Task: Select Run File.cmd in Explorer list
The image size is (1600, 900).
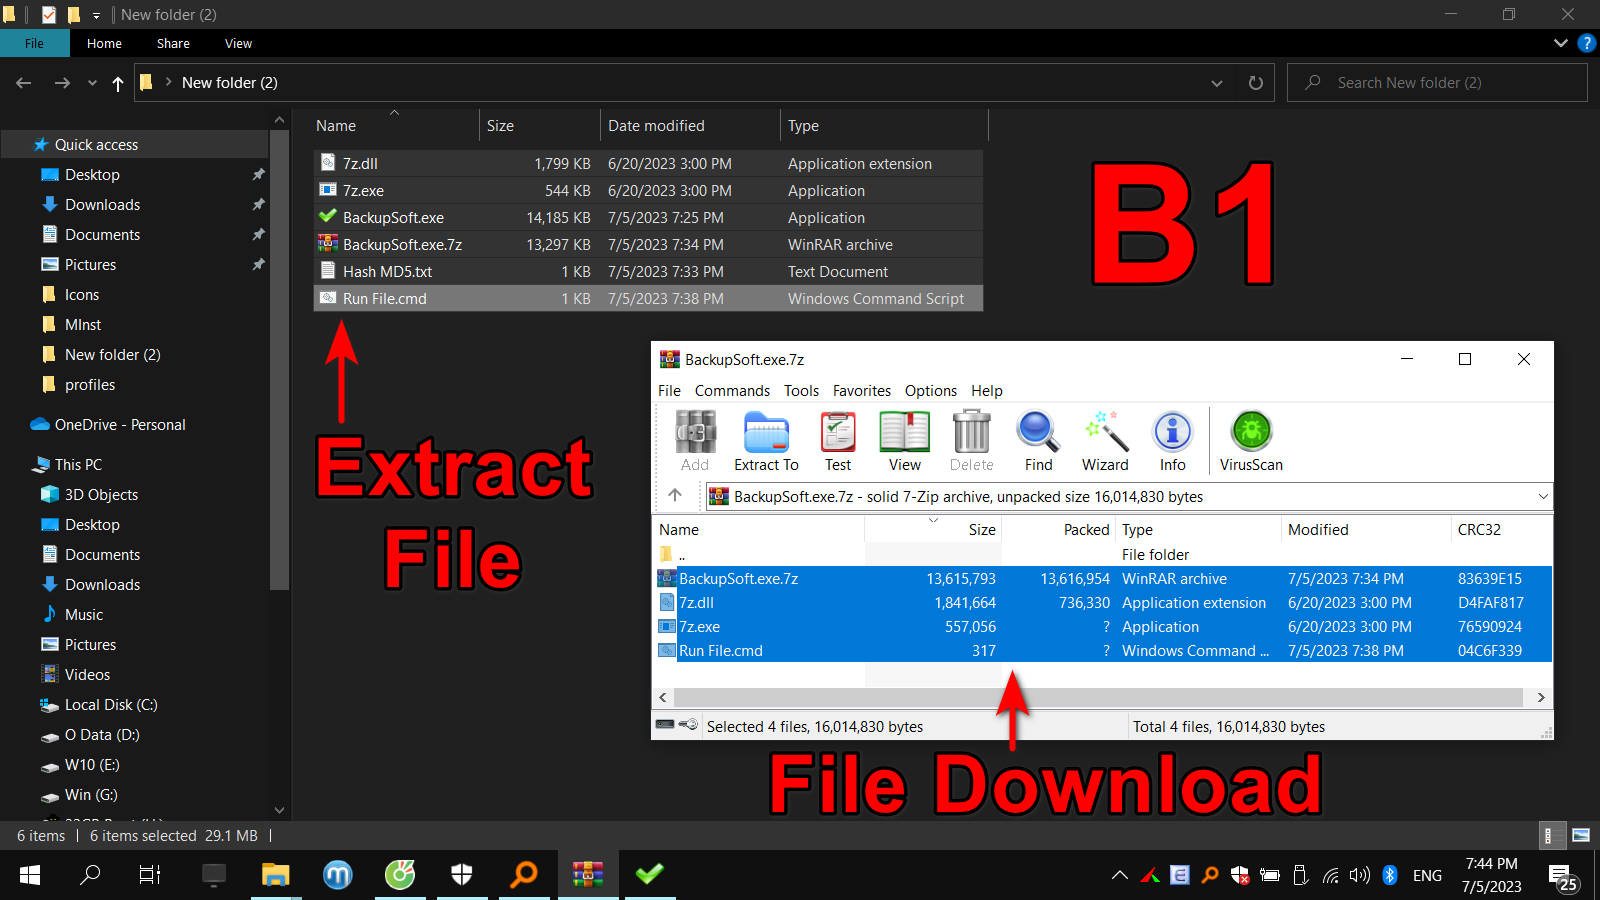Action: pyautogui.click(x=384, y=298)
